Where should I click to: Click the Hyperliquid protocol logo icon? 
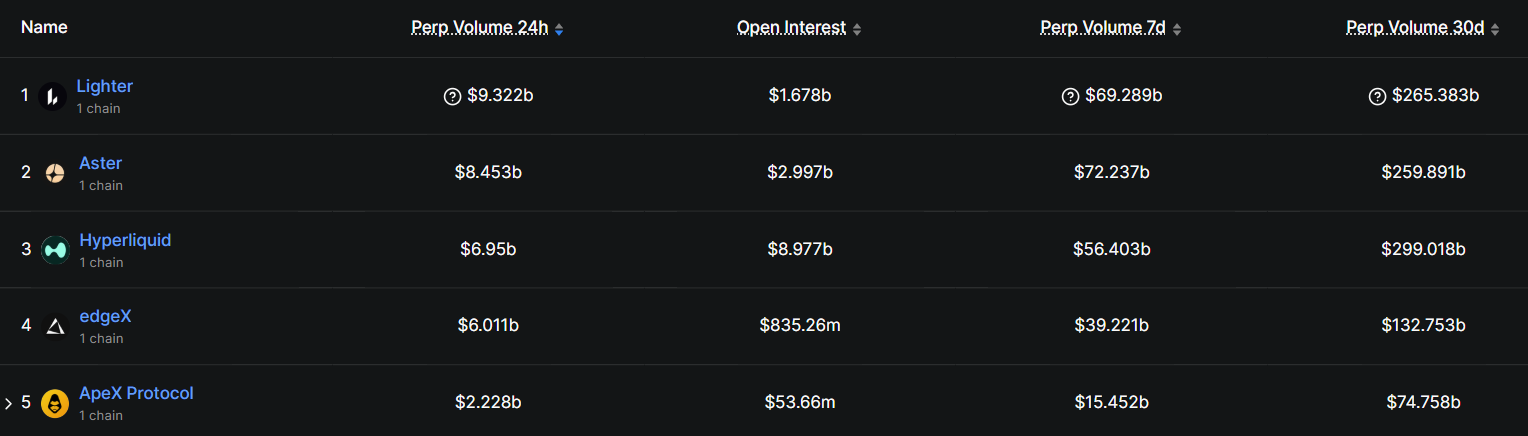click(x=54, y=250)
